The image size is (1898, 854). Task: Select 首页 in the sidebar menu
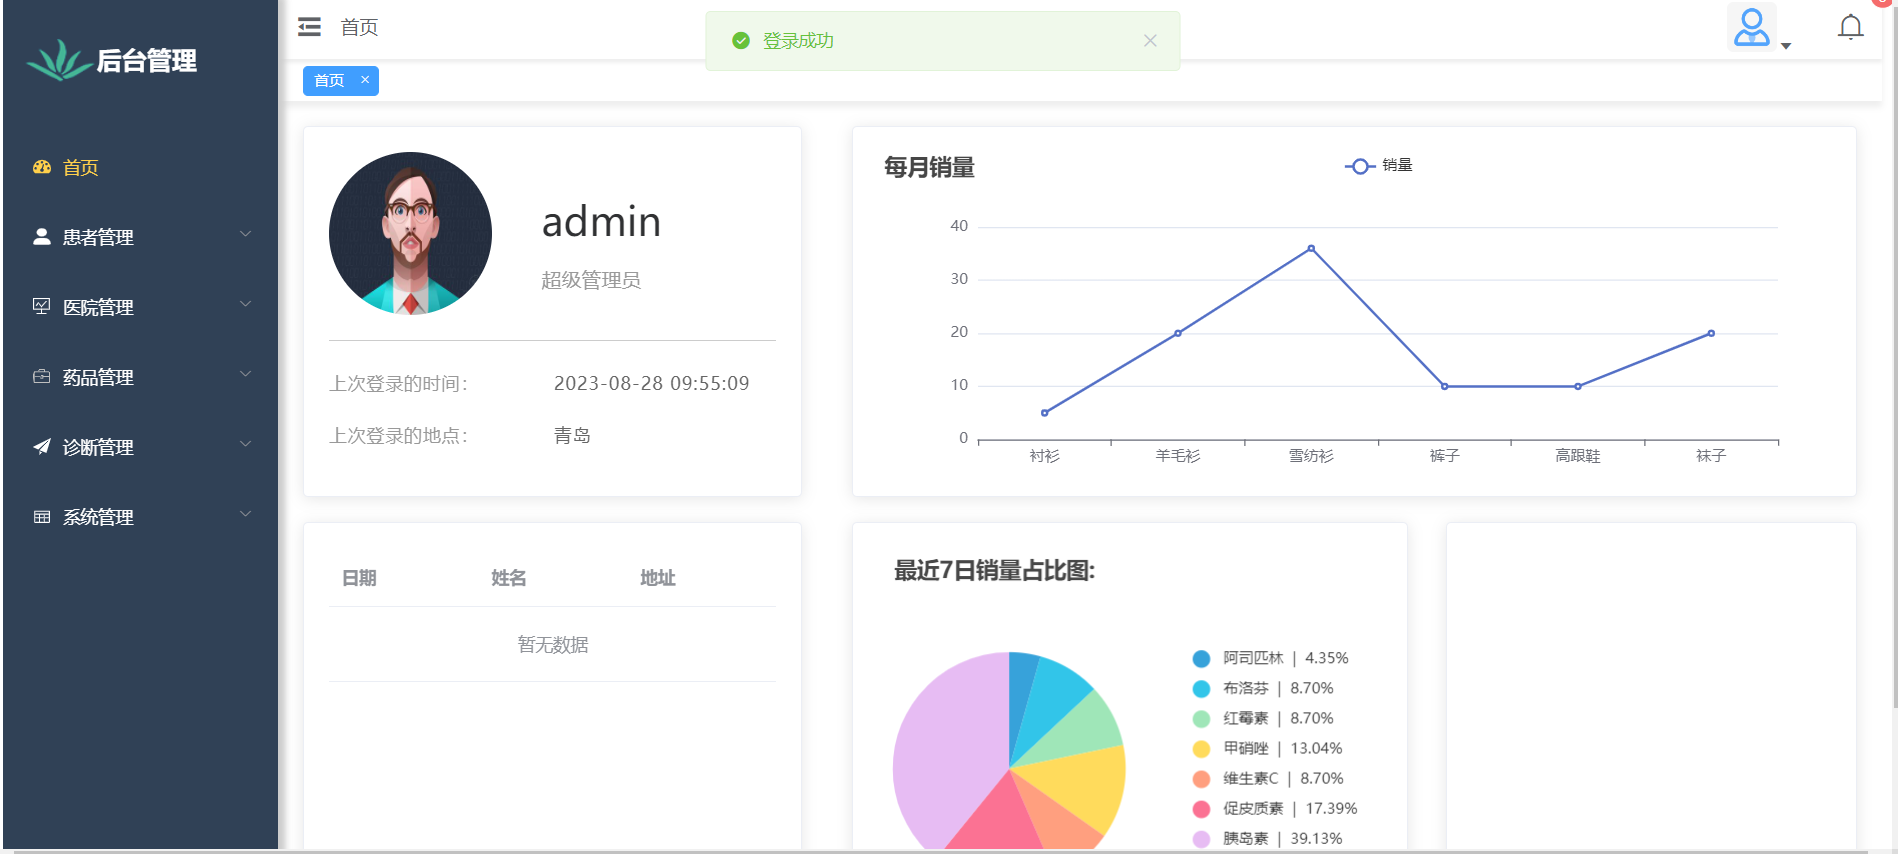point(140,167)
